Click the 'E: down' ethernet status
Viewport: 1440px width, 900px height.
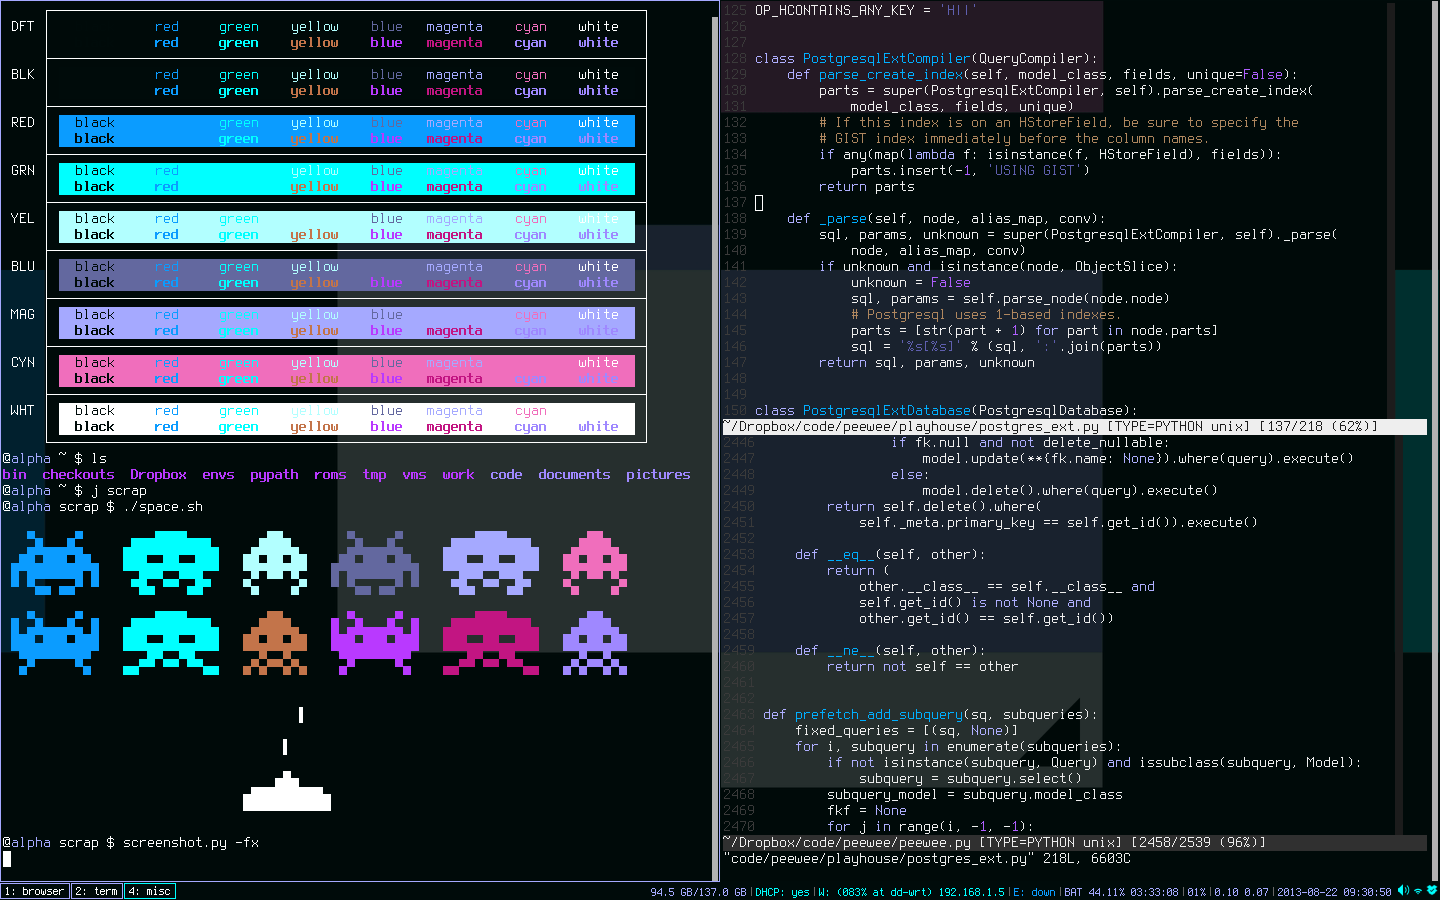1033,892
